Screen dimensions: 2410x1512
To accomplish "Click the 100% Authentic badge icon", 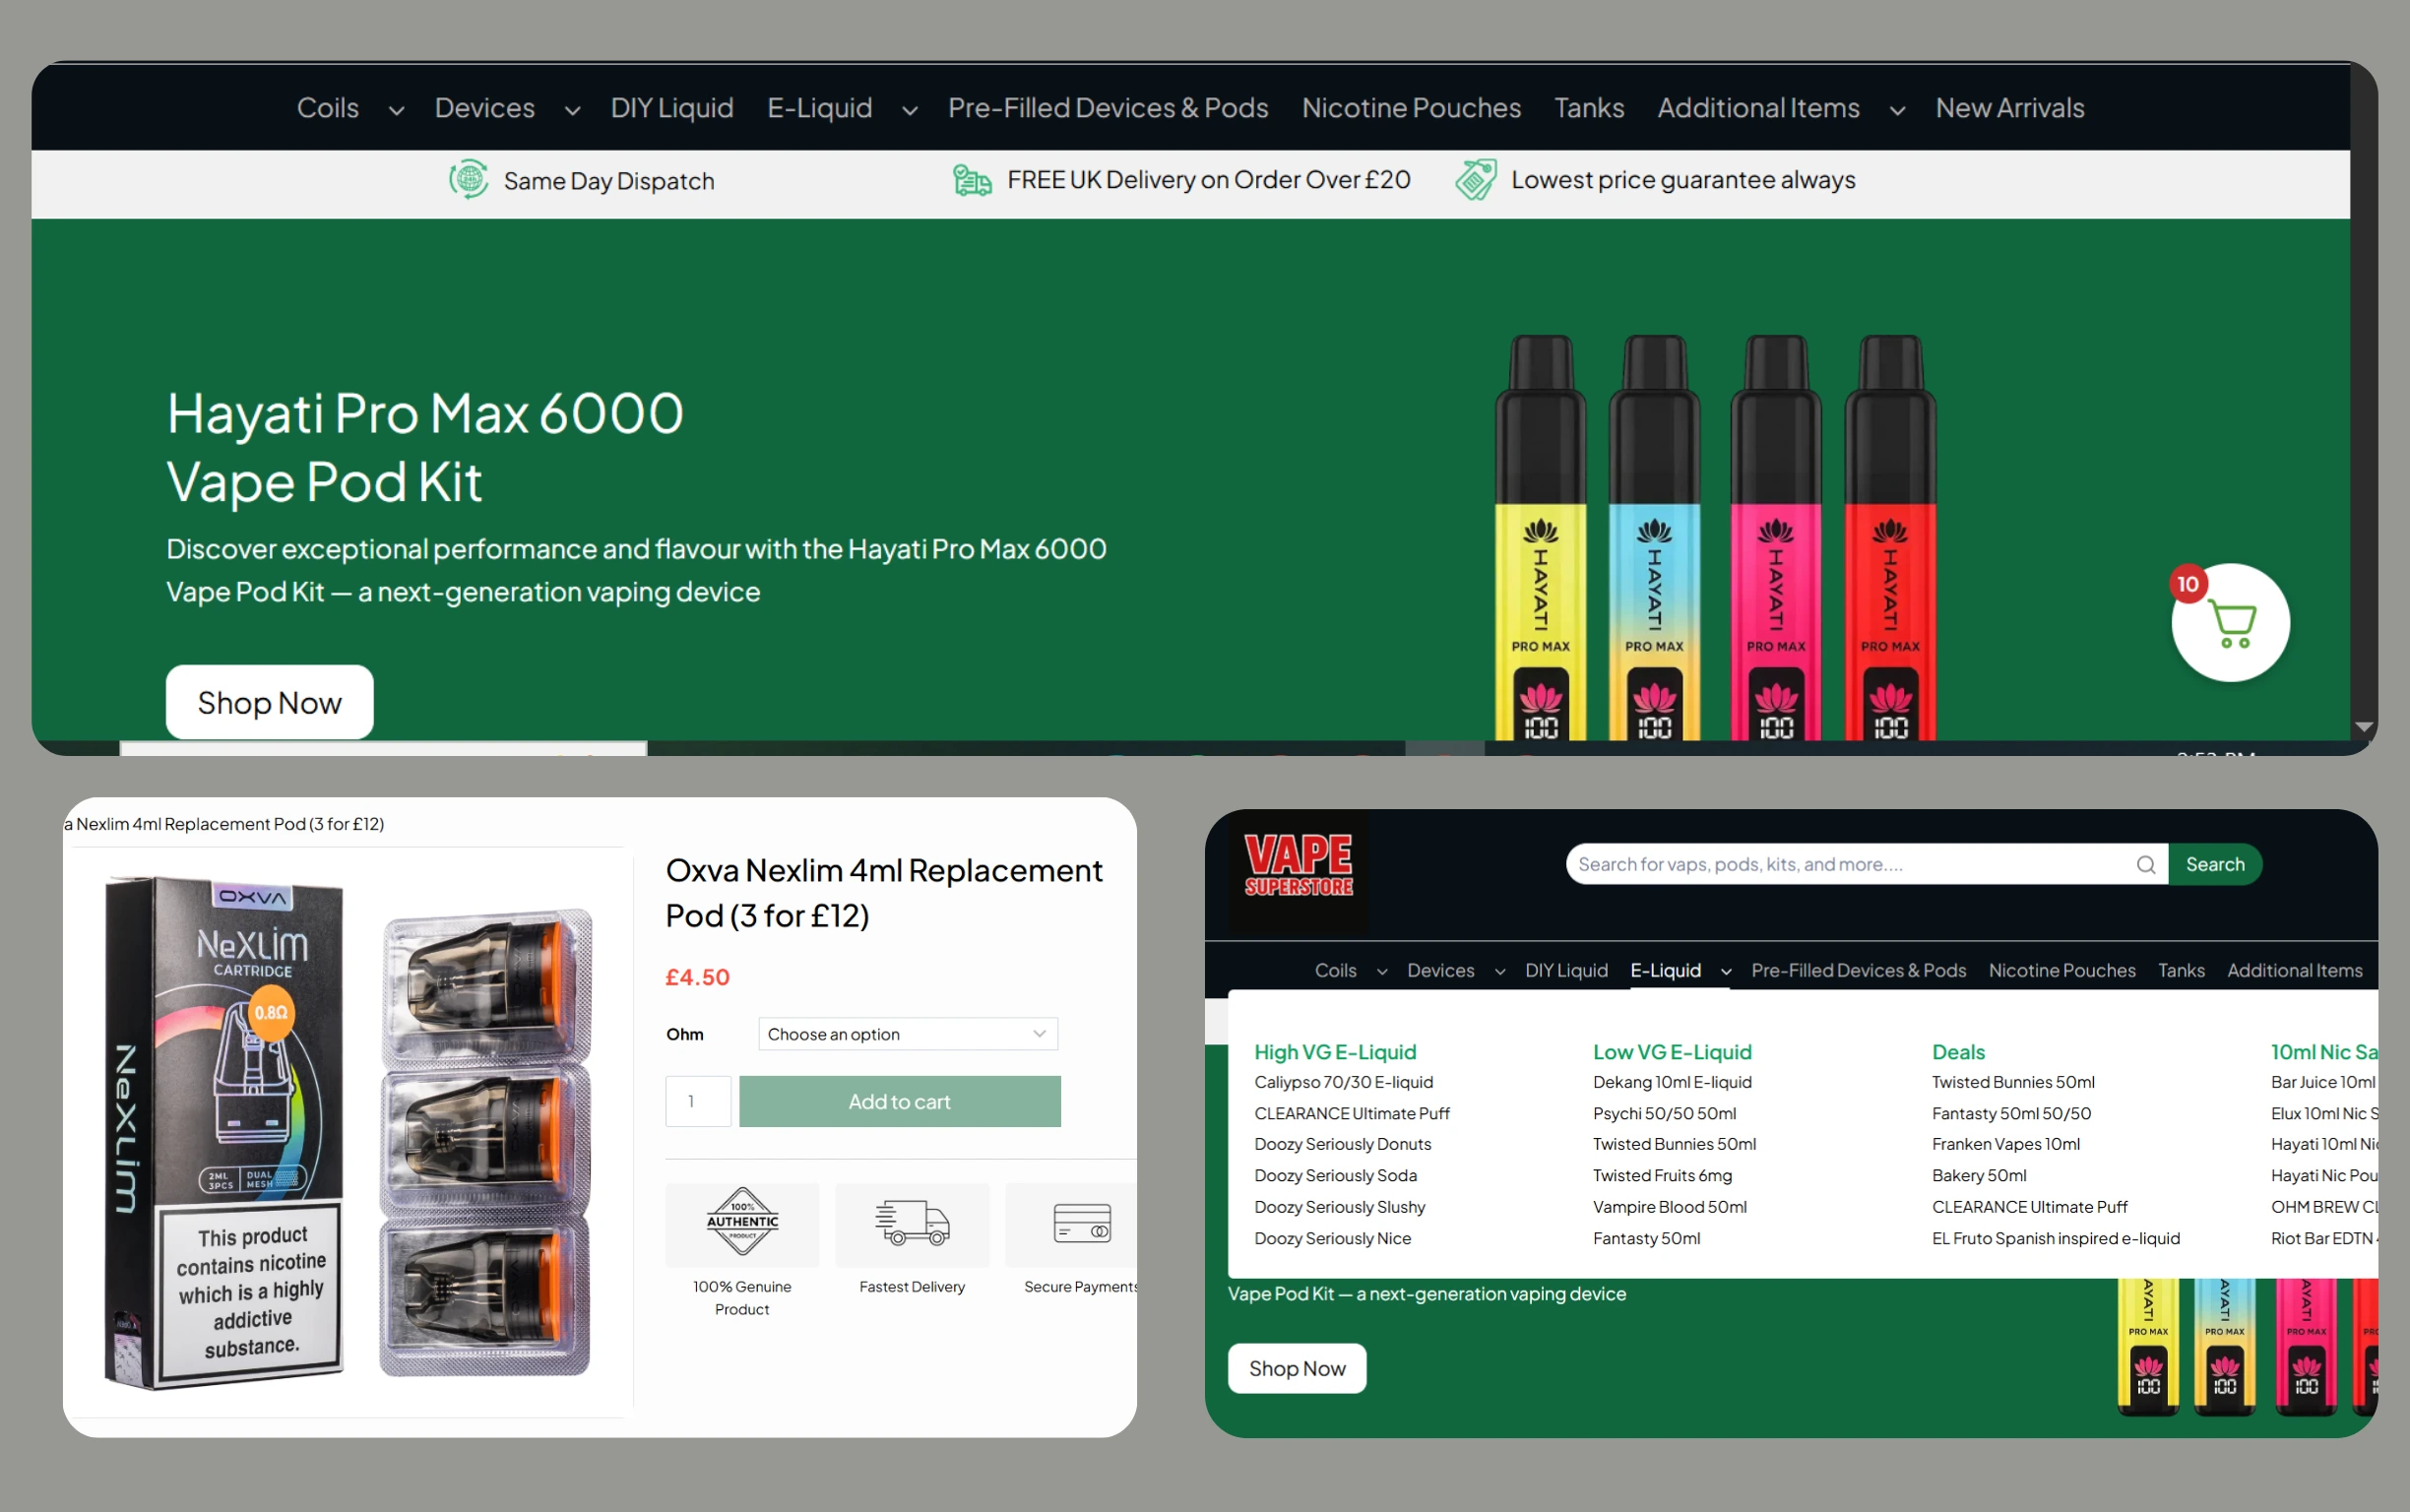I will (x=742, y=1222).
